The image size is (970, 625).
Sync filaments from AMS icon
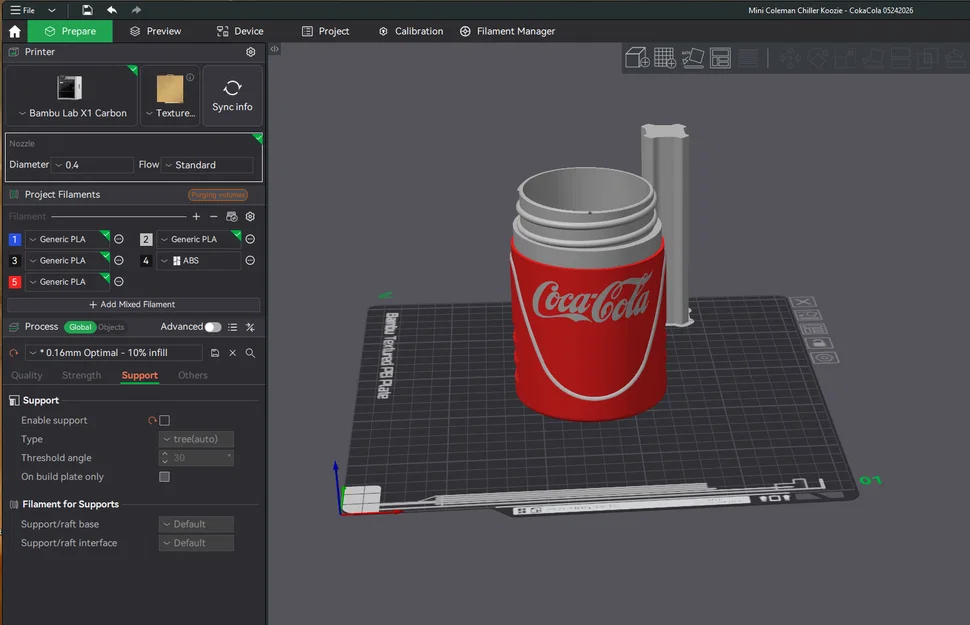(232, 217)
